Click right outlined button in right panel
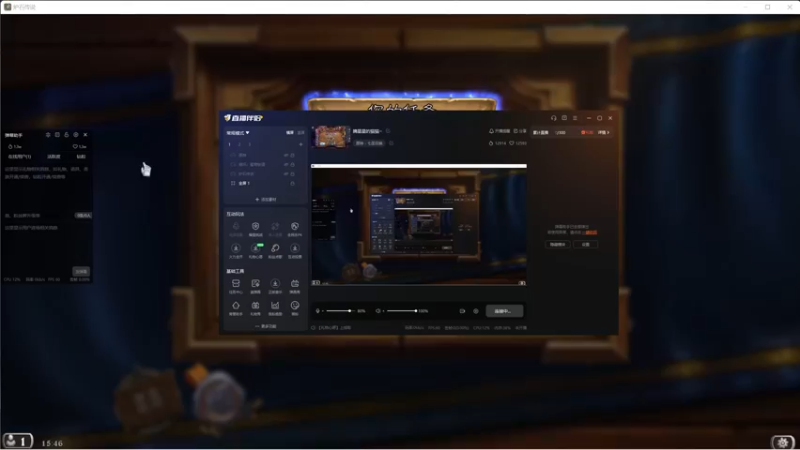800x450 pixels. (586, 244)
